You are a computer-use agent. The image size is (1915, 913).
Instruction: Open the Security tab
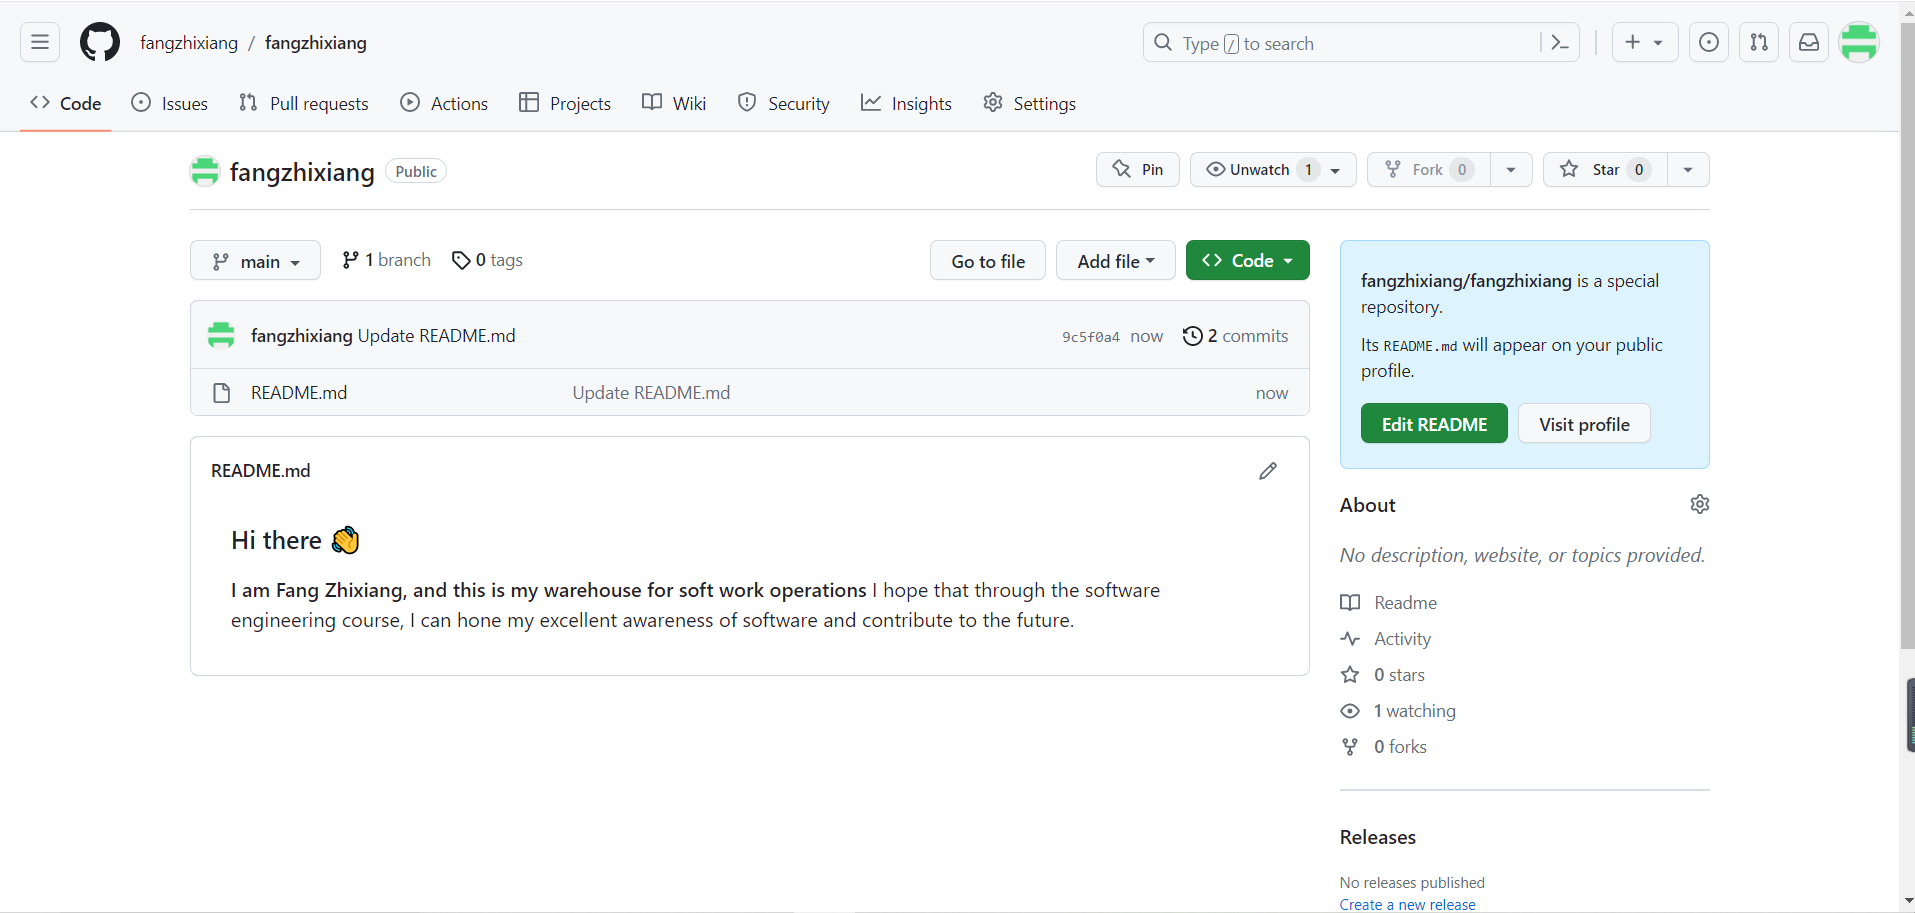[x=784, y=103]
